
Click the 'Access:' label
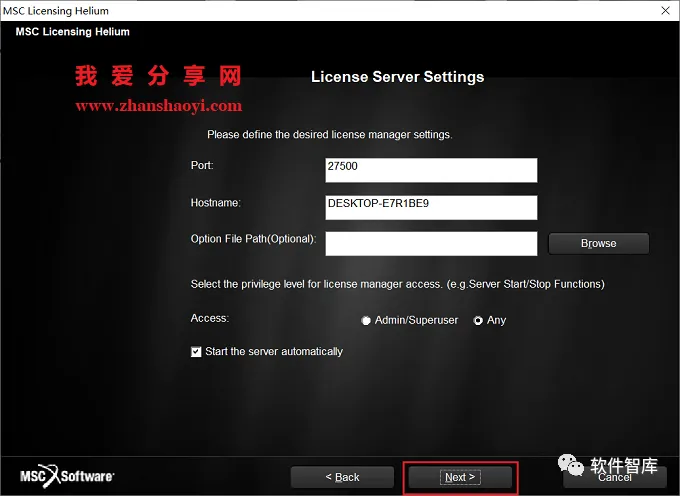coord(210,318)
